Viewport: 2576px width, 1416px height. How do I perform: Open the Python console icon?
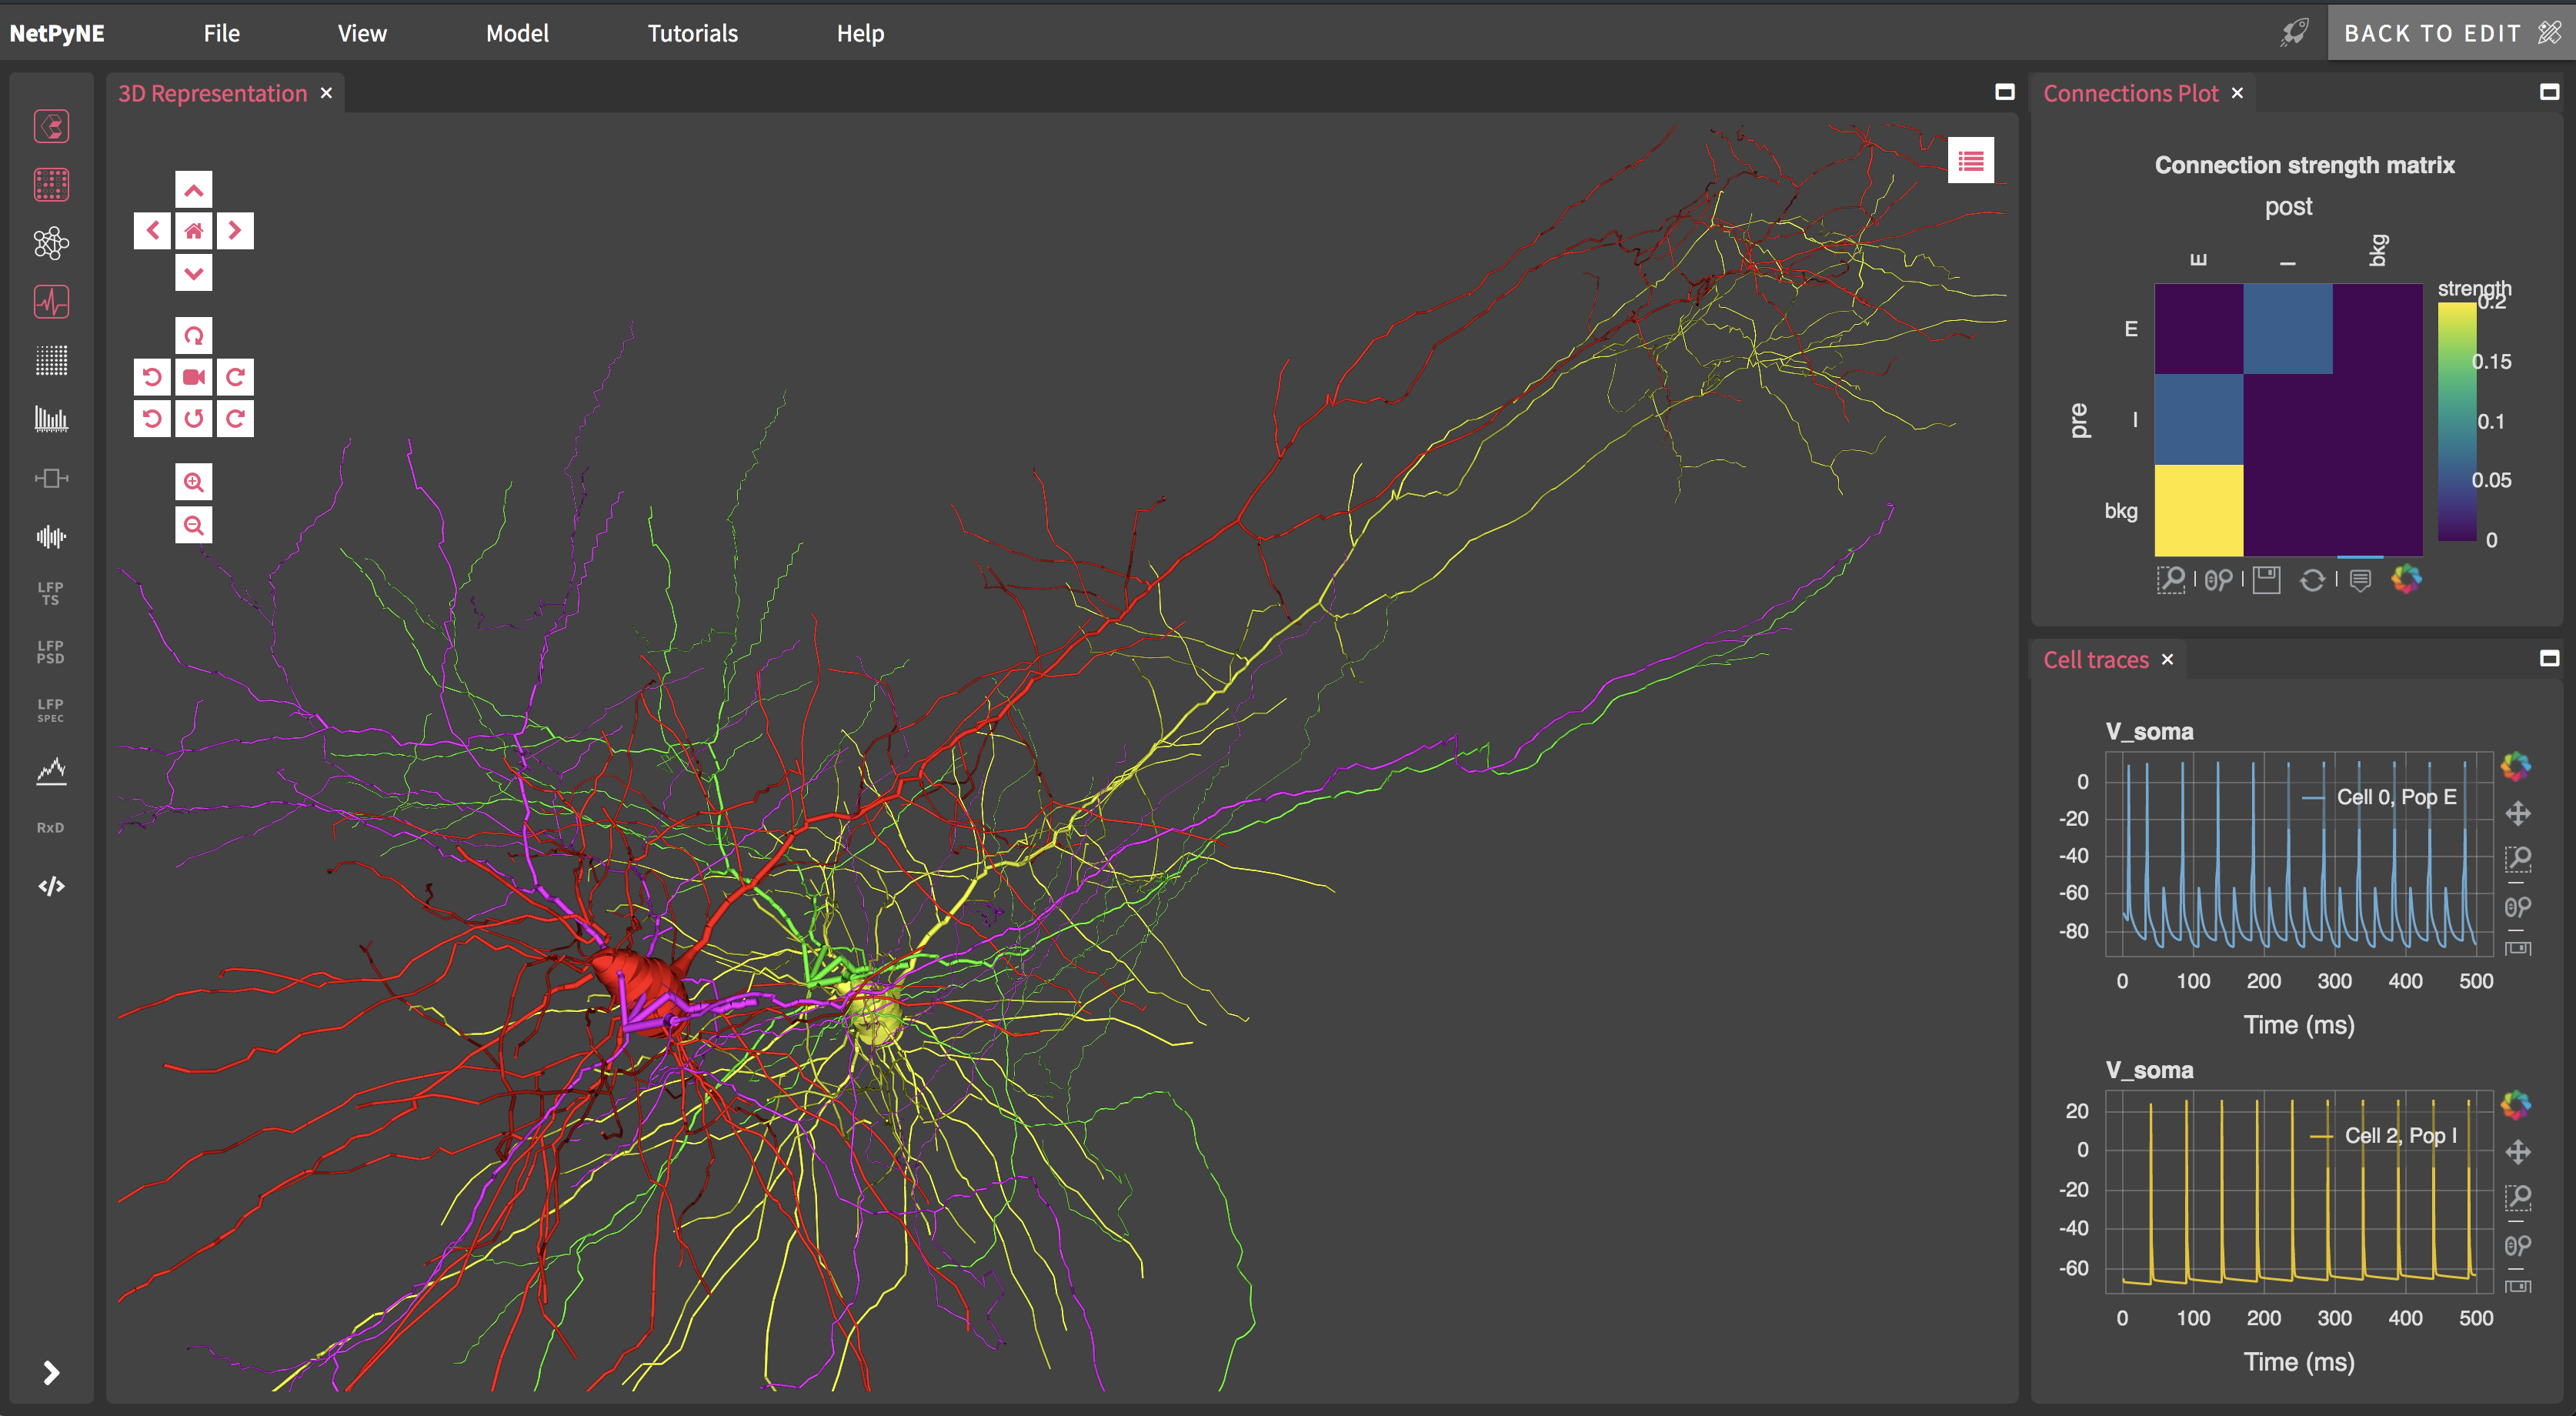click(x=51, y=886)
